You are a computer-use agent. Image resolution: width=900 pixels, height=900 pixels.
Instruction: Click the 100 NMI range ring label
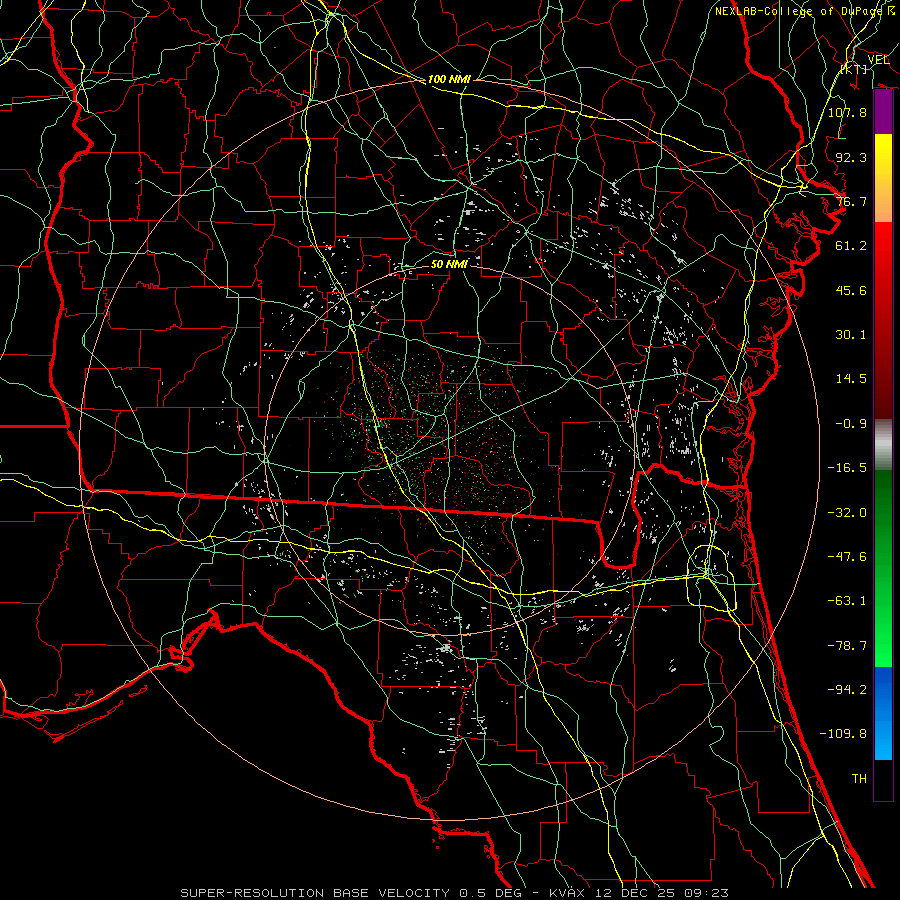449,79
